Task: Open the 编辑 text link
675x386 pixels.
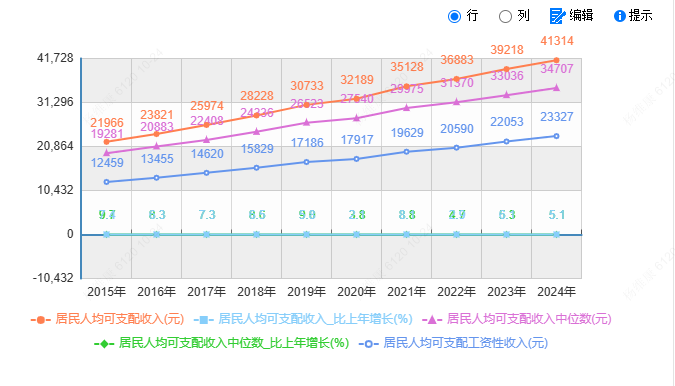Action: 581,15
